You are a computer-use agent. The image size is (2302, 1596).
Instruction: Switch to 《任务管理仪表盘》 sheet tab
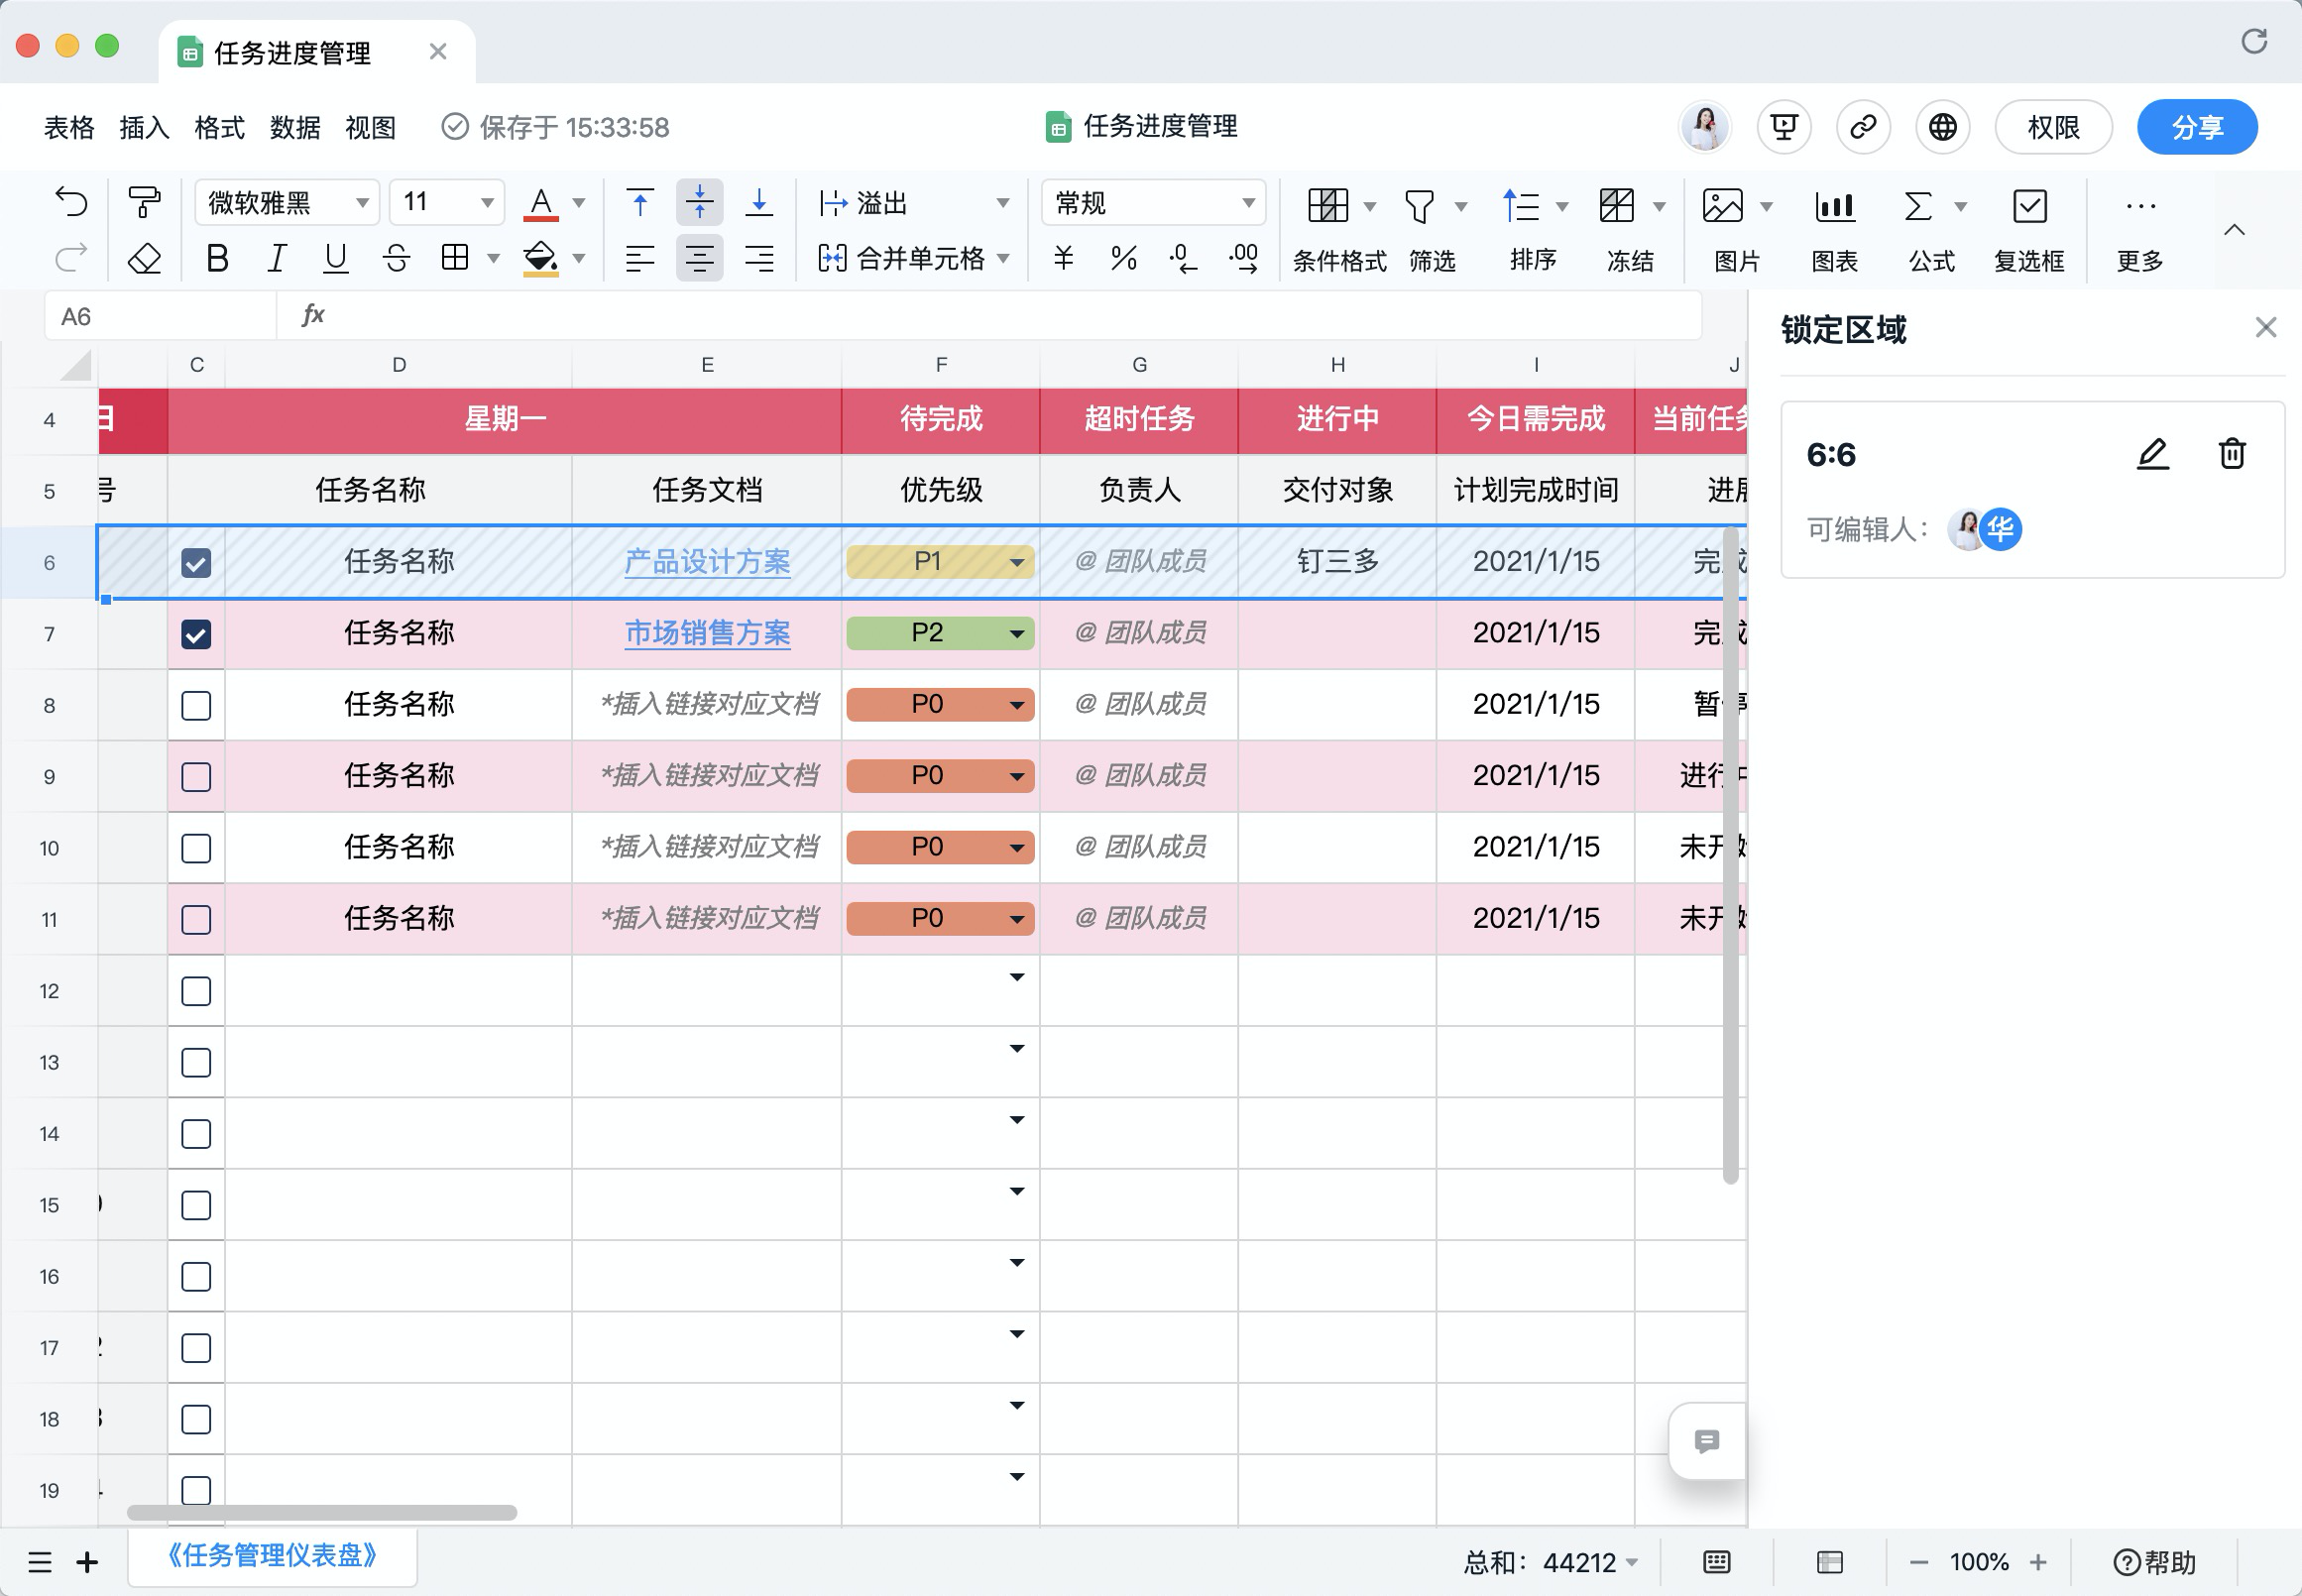pos(272,1555)
